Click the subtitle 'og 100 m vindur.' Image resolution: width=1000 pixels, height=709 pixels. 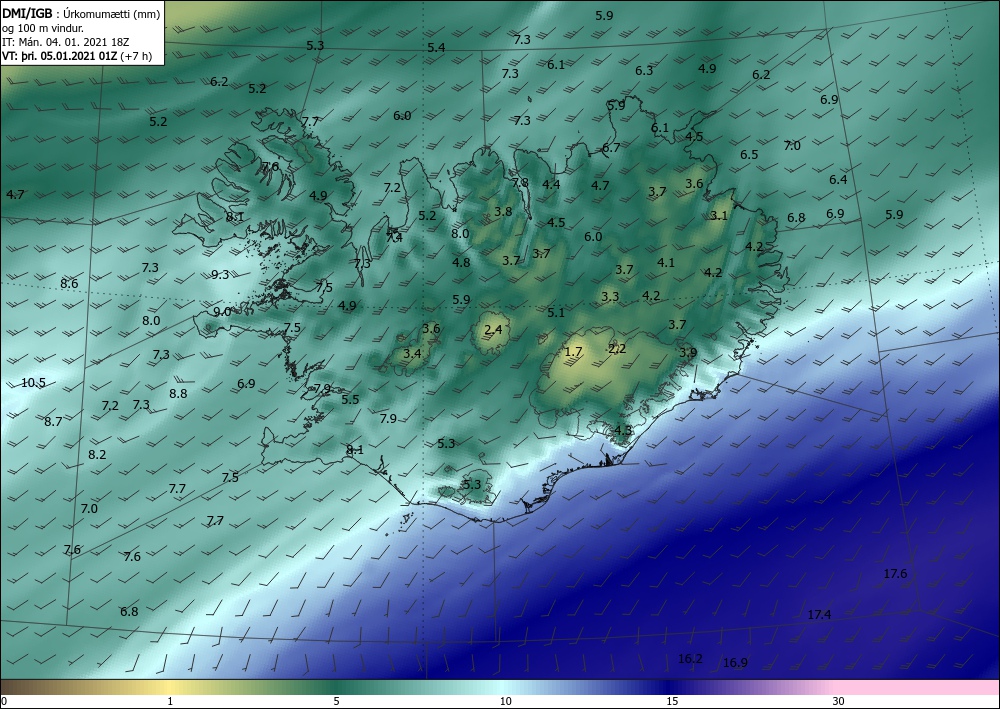[43, 28]
